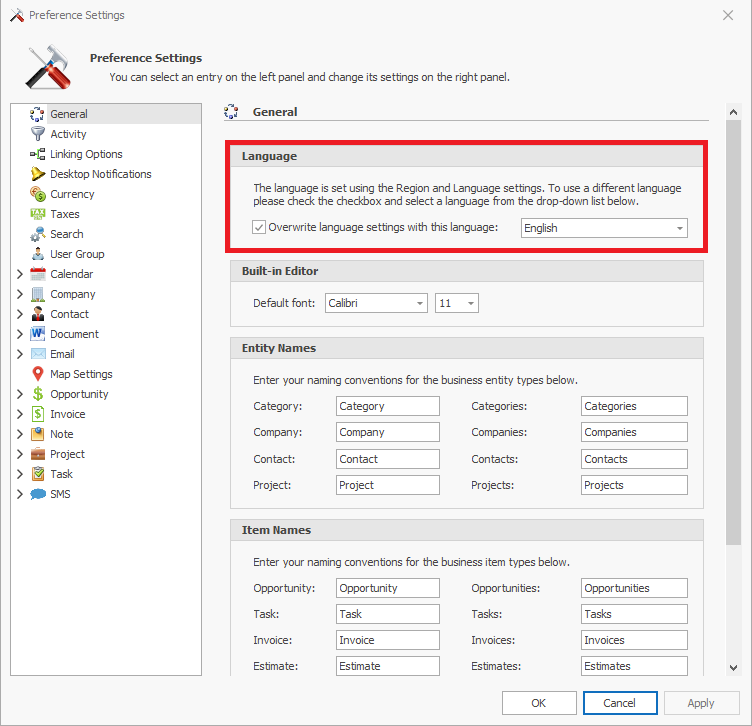Screen dimensions: 752x726
Task: Click the Category entity name field
Action: click(x=387, y=406)
